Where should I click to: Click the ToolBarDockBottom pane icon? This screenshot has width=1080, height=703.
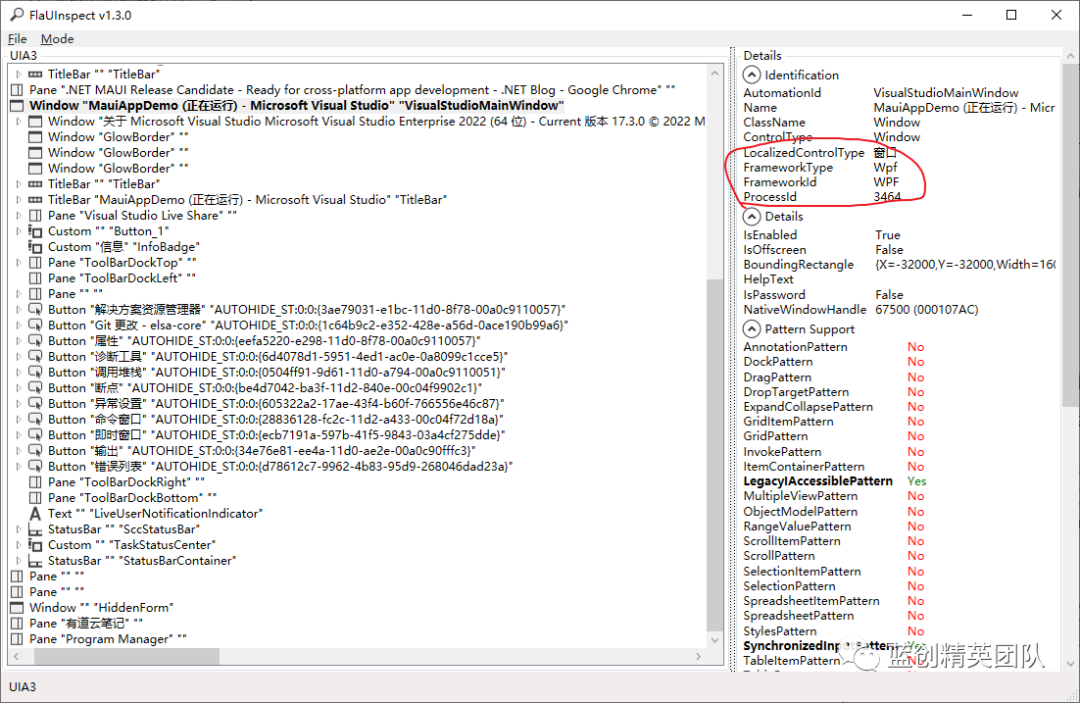click(x=35, y=498)
